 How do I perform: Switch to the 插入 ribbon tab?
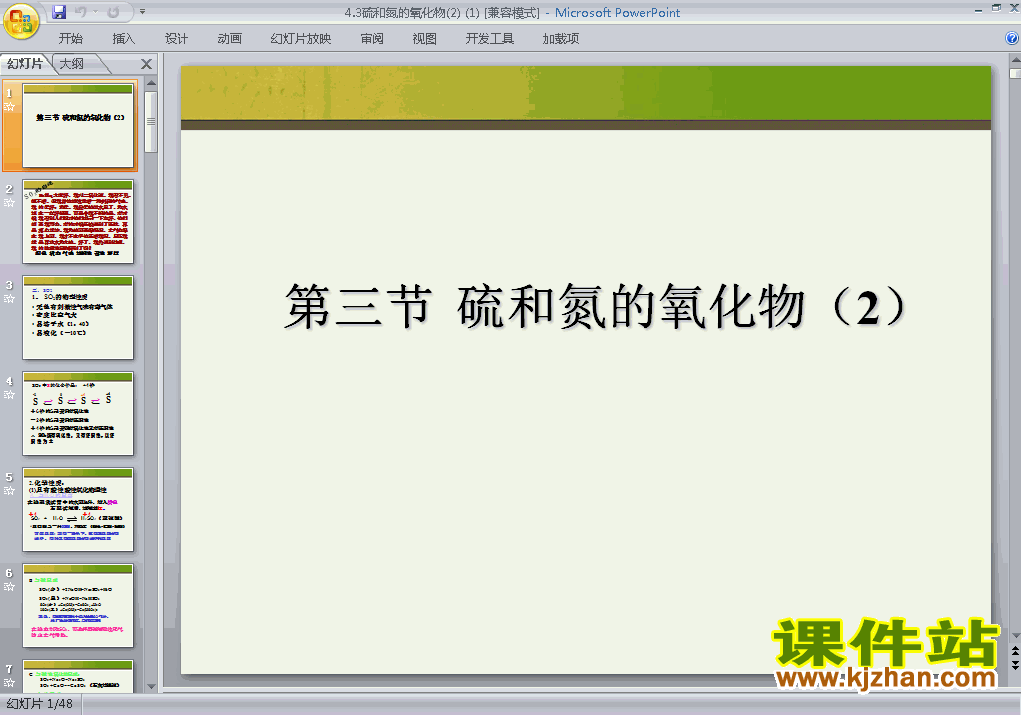[124, 38]
